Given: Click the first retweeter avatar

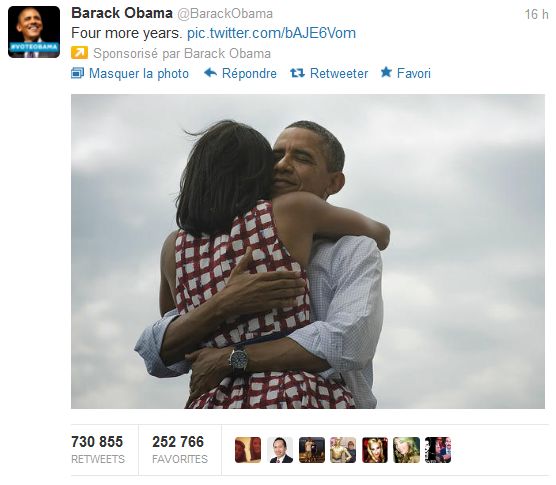Looking at the screenshot, I should click(248, 450).
